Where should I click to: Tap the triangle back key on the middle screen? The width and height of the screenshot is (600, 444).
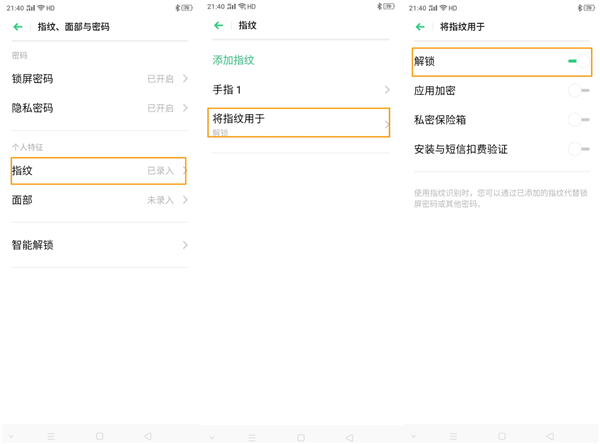(349, 437)
